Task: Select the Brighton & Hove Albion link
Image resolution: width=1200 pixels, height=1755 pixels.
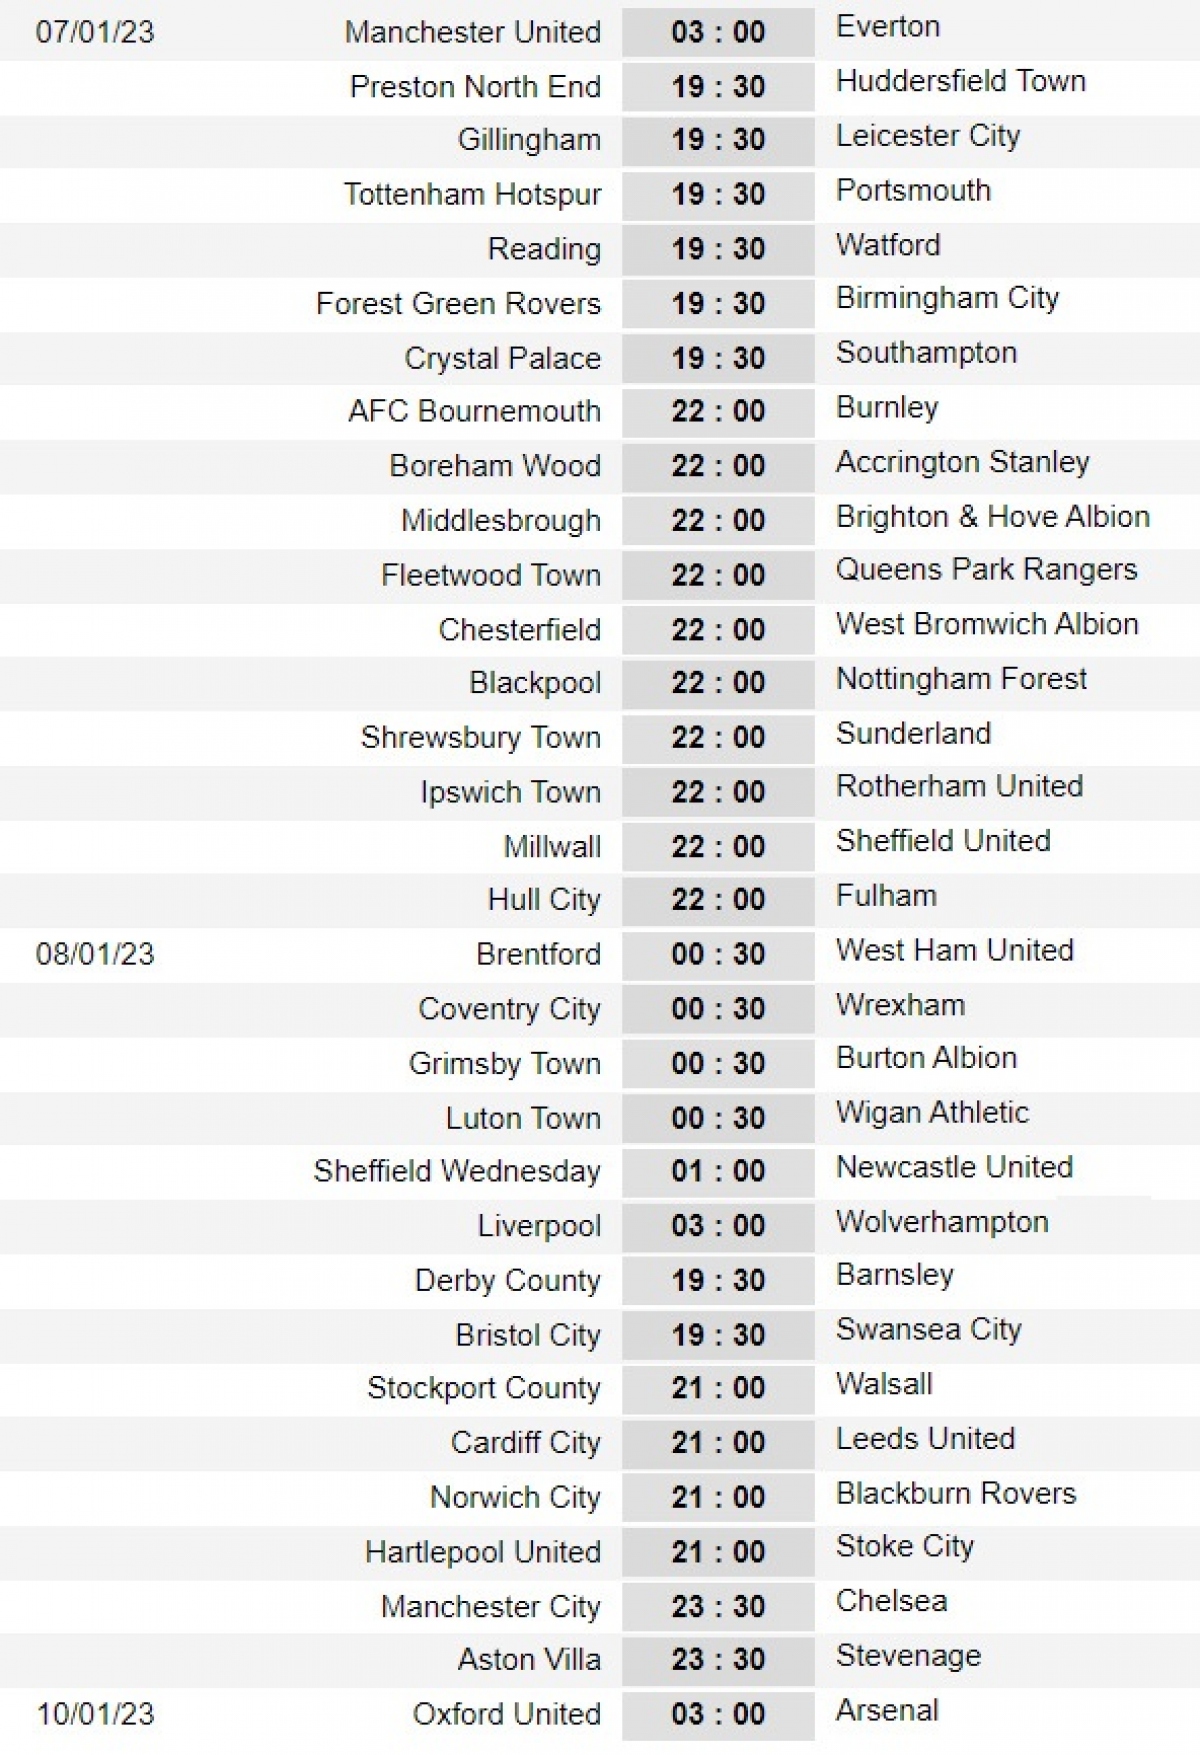Action: [992, 517]
